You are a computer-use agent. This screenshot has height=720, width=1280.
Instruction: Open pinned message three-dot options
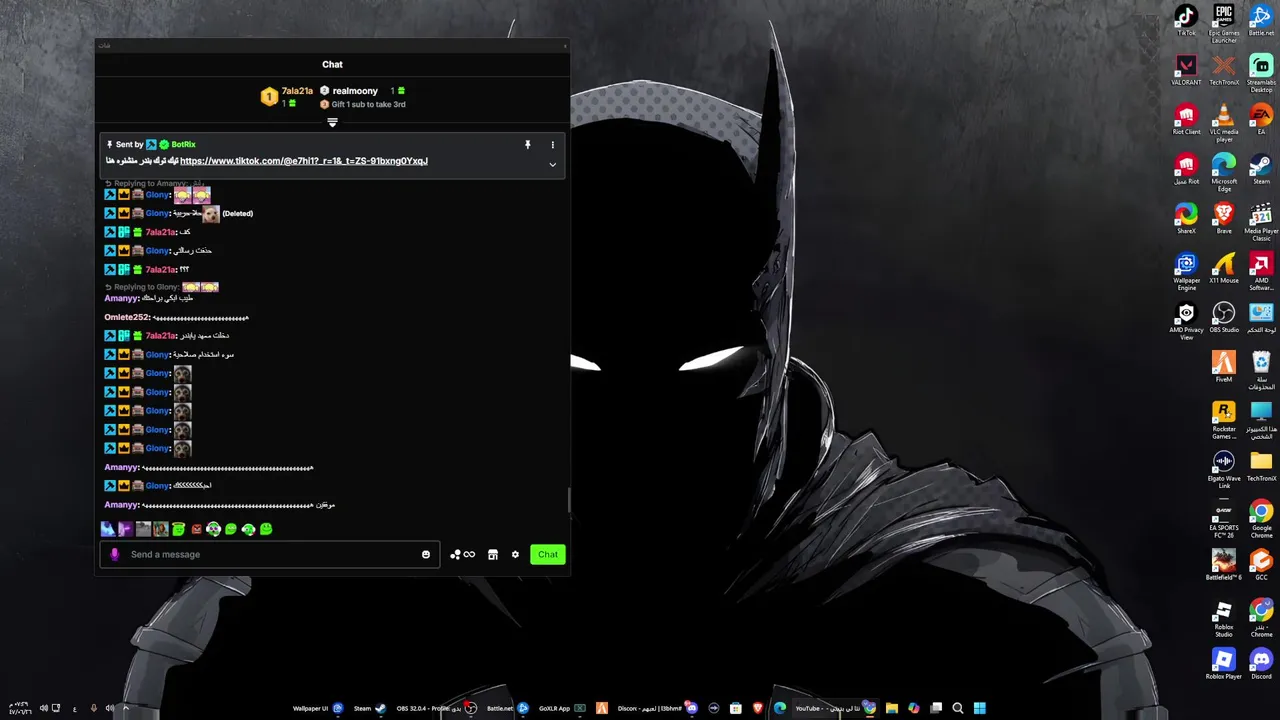552,145
